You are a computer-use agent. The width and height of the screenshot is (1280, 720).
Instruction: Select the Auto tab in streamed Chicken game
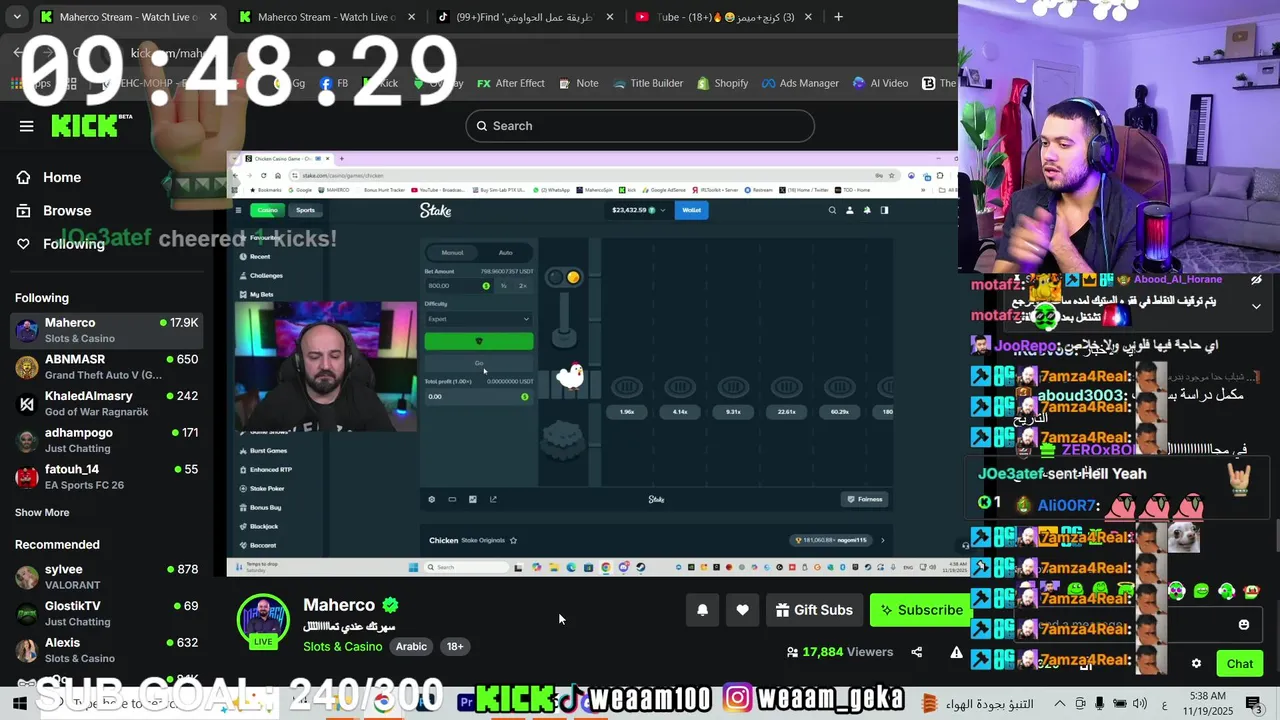click(505, 252)
